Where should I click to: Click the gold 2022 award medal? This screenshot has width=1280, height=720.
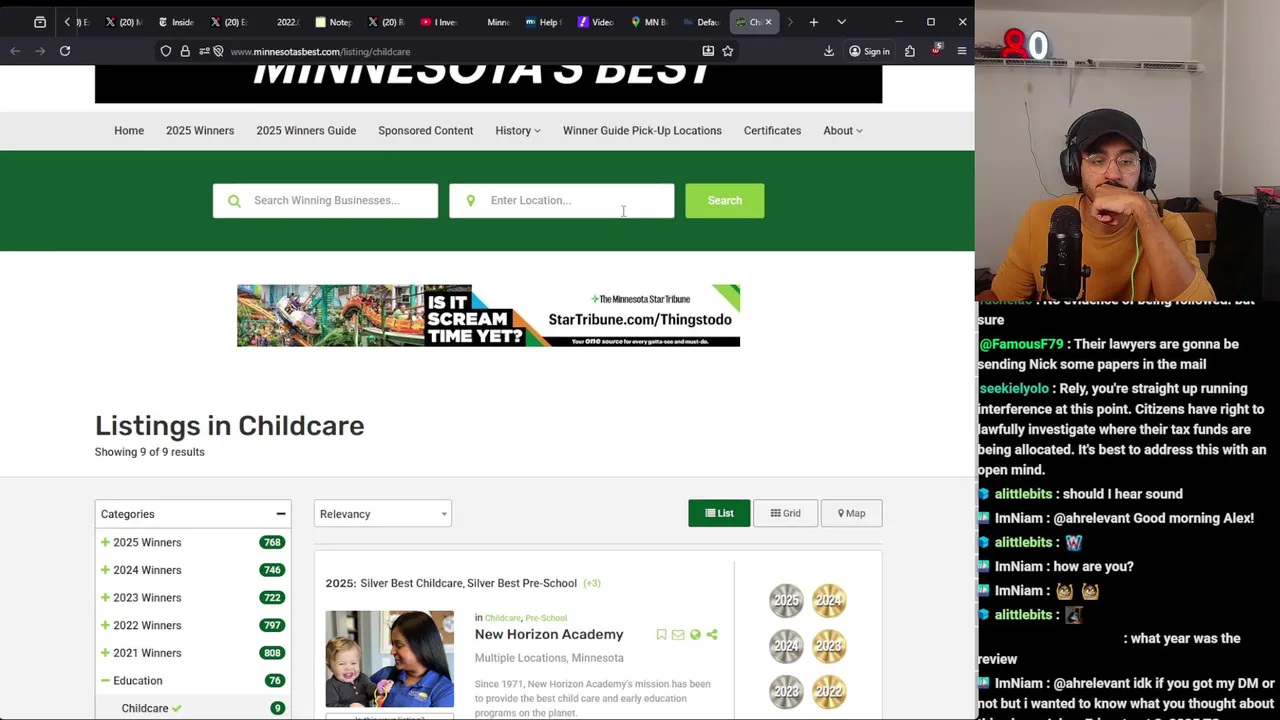tap(829, 691)
